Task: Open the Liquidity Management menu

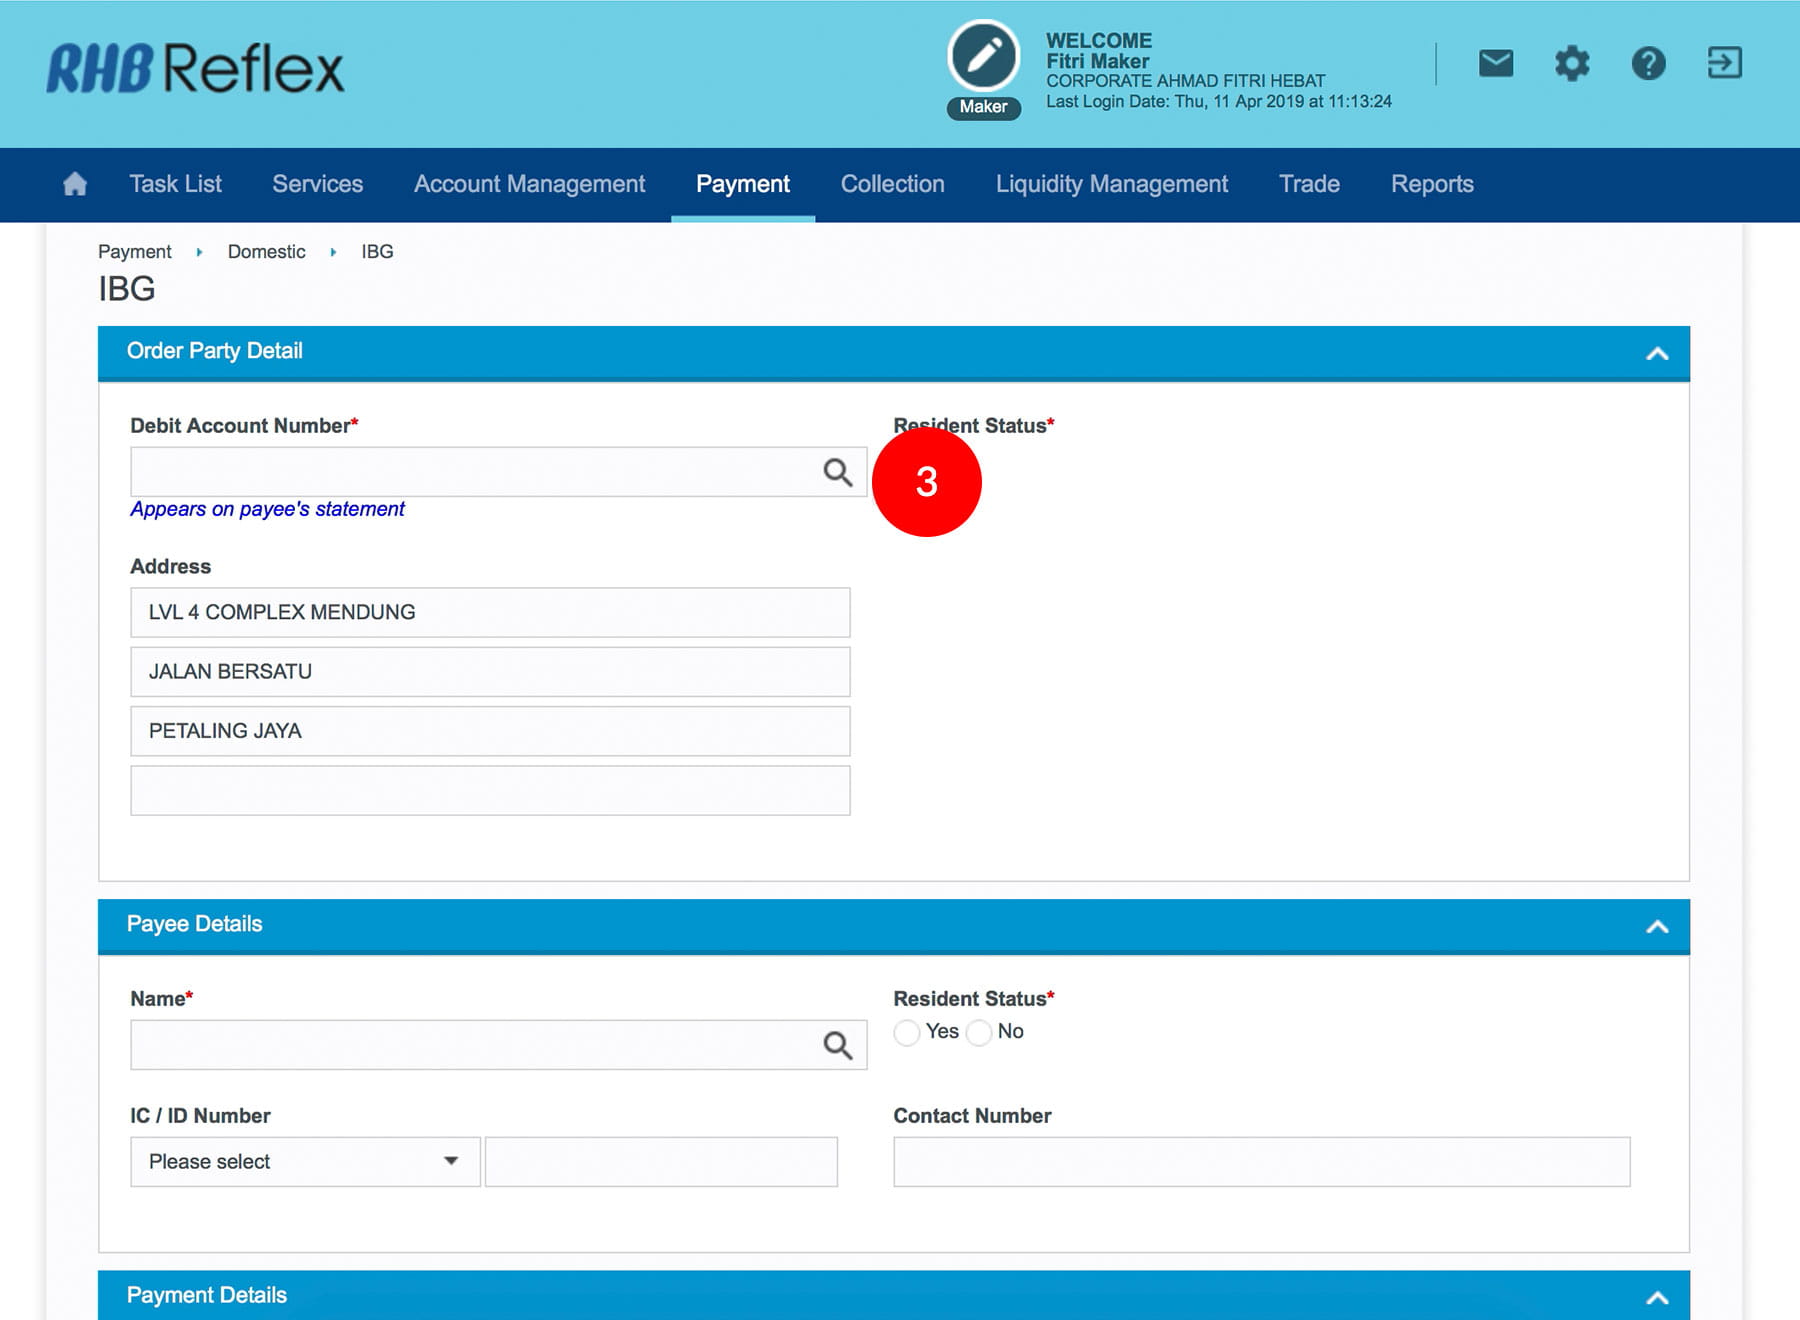Action: [x=1111, y=185]
